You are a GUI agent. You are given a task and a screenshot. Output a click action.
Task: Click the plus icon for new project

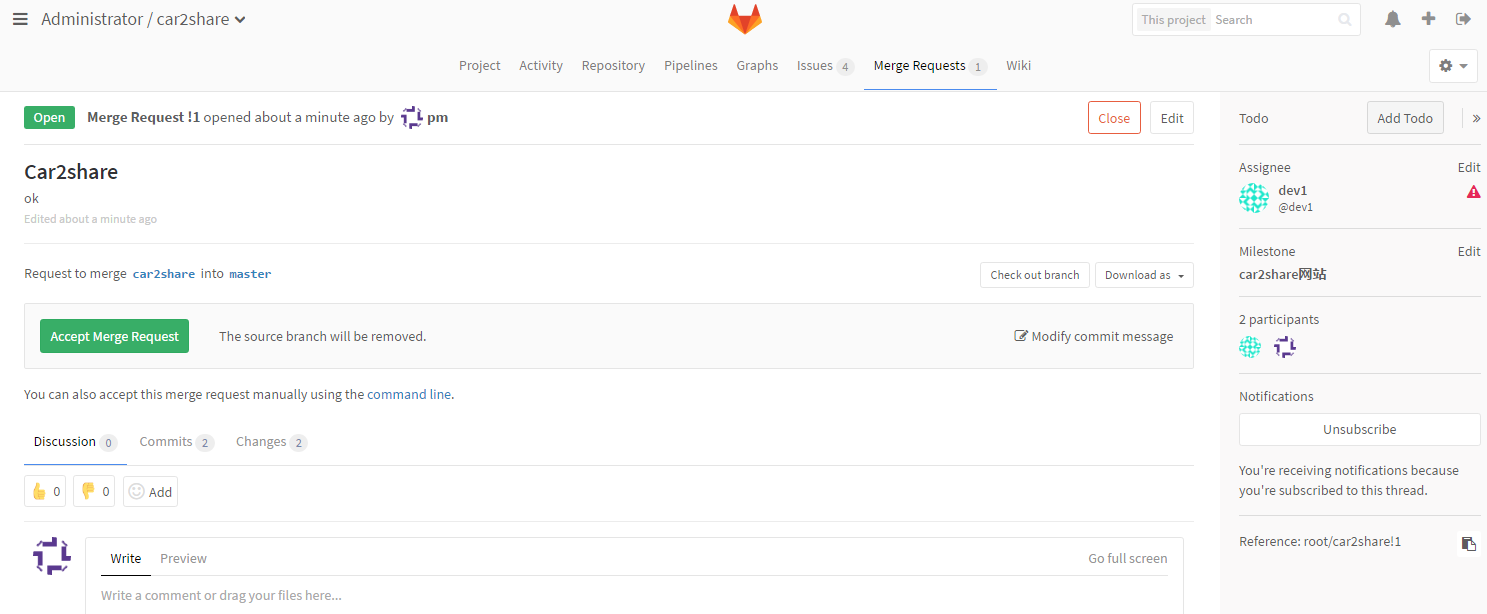[x=1428, y=19]
